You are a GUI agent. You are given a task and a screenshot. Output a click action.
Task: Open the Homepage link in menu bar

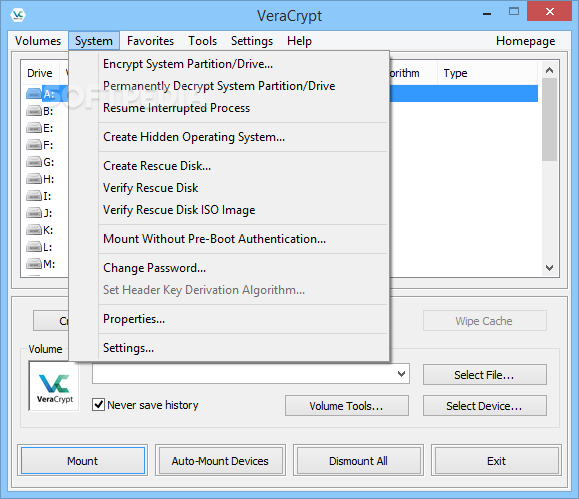(525, 41)
